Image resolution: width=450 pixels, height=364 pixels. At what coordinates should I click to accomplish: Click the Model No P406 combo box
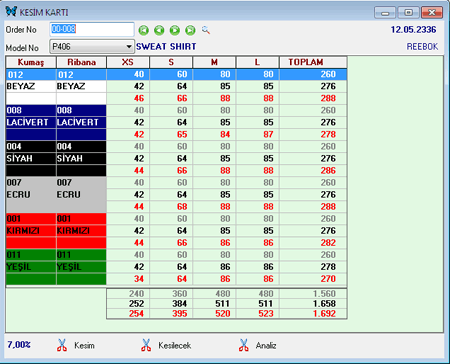92,47
